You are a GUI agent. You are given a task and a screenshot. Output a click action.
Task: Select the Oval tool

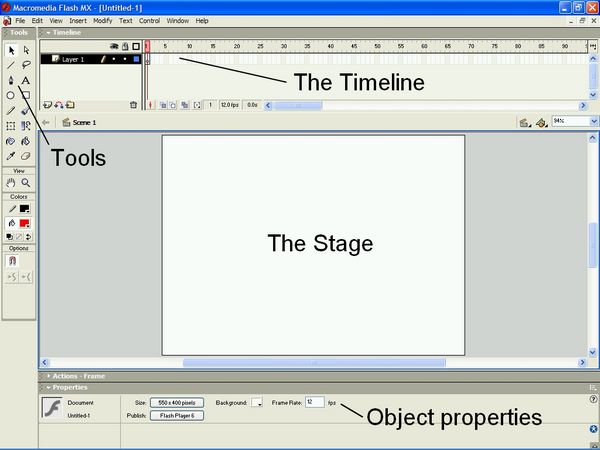(11, 95)
